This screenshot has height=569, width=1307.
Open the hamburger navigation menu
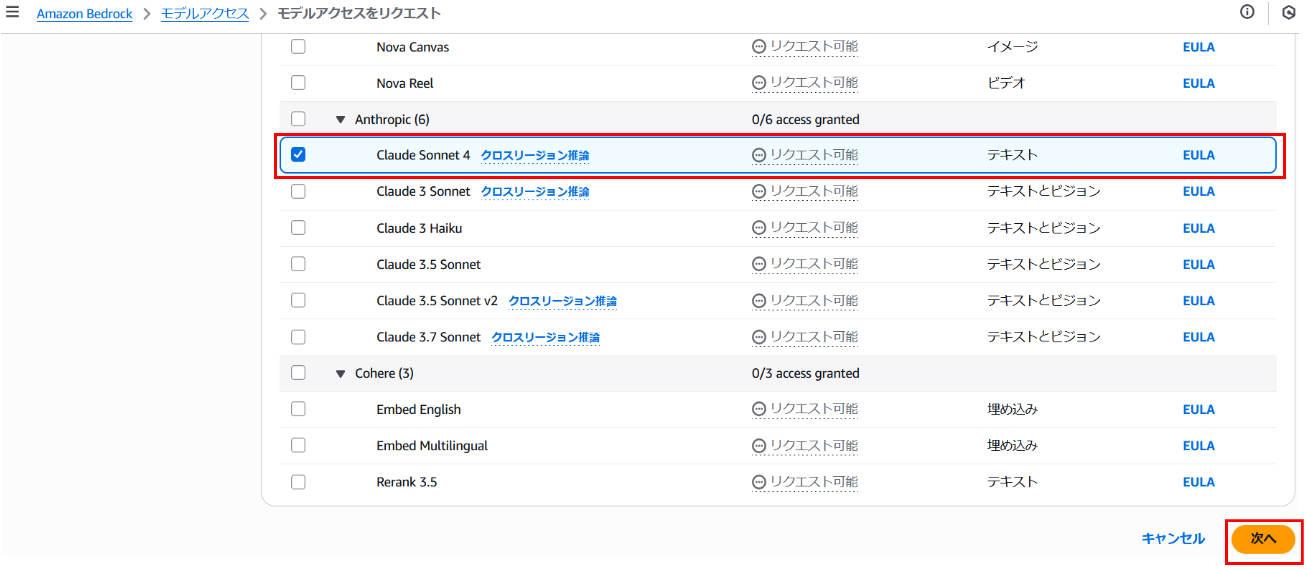pyautogui.click(x=13, y=13)
